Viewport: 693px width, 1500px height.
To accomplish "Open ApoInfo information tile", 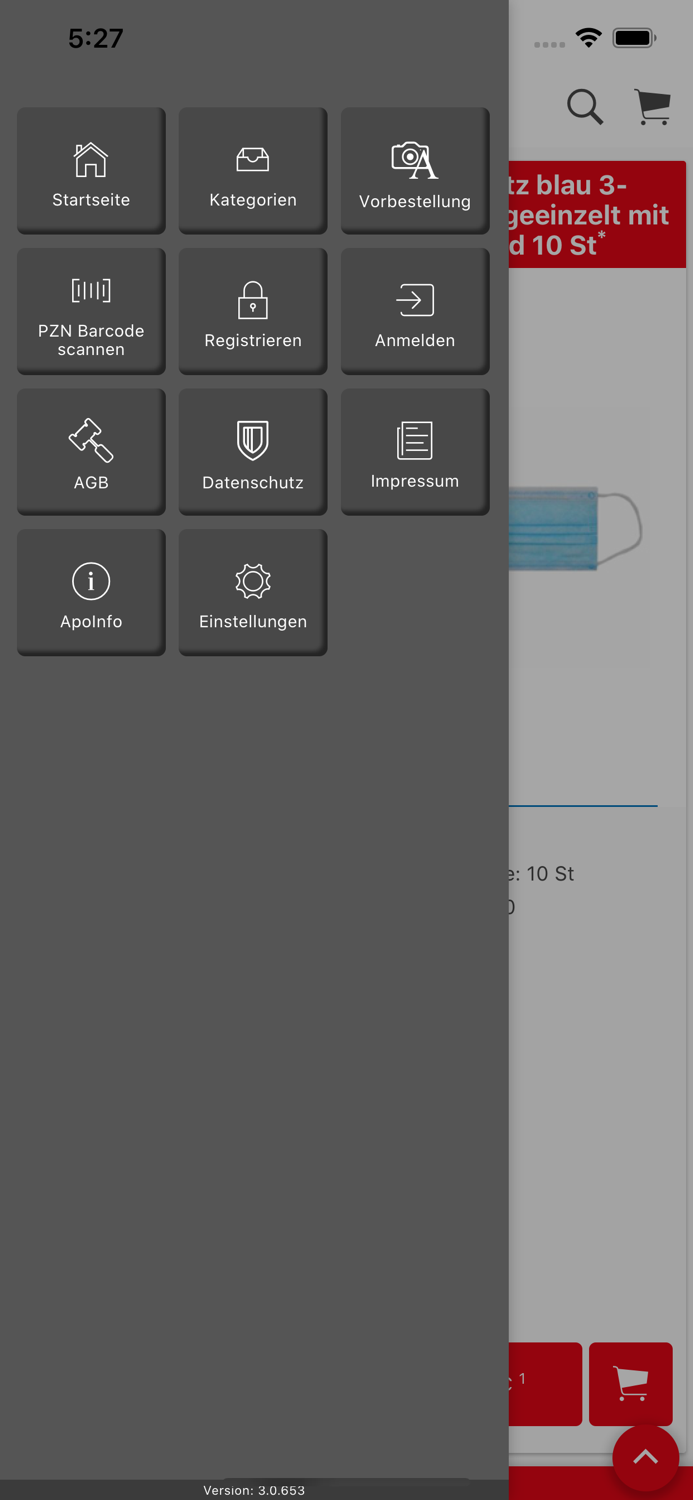I will point(91,593).
